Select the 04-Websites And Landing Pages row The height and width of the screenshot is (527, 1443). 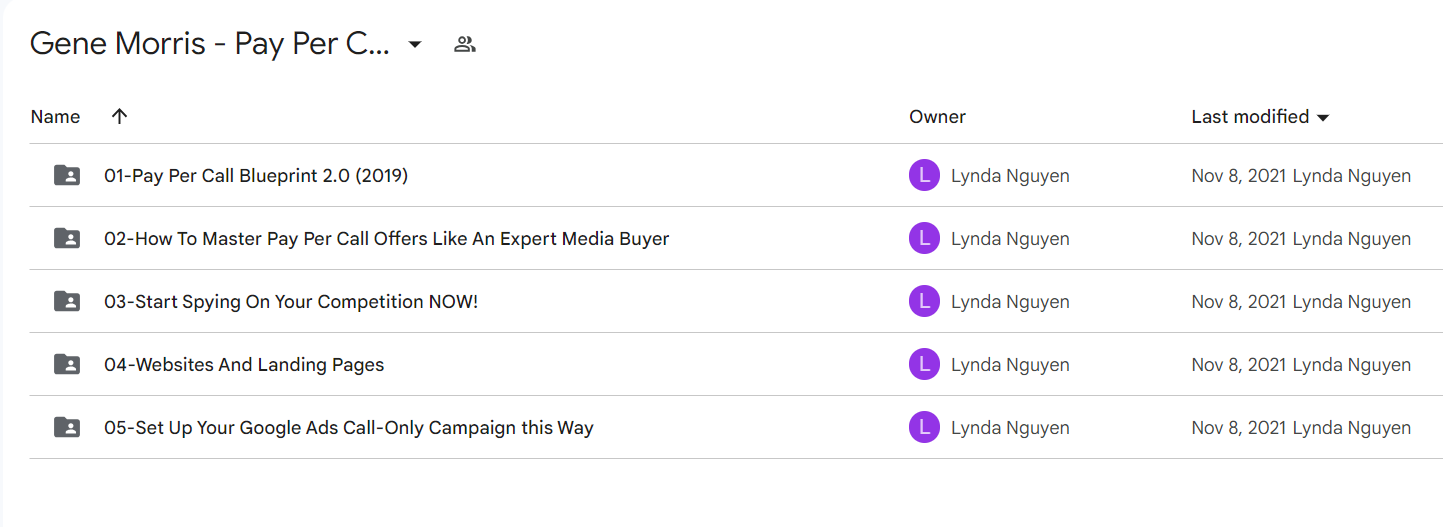click(735, 365)
